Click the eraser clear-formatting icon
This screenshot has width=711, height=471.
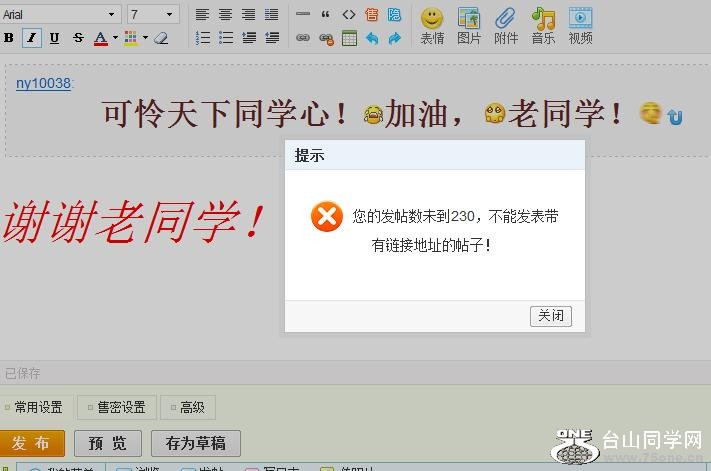(161, 38)
